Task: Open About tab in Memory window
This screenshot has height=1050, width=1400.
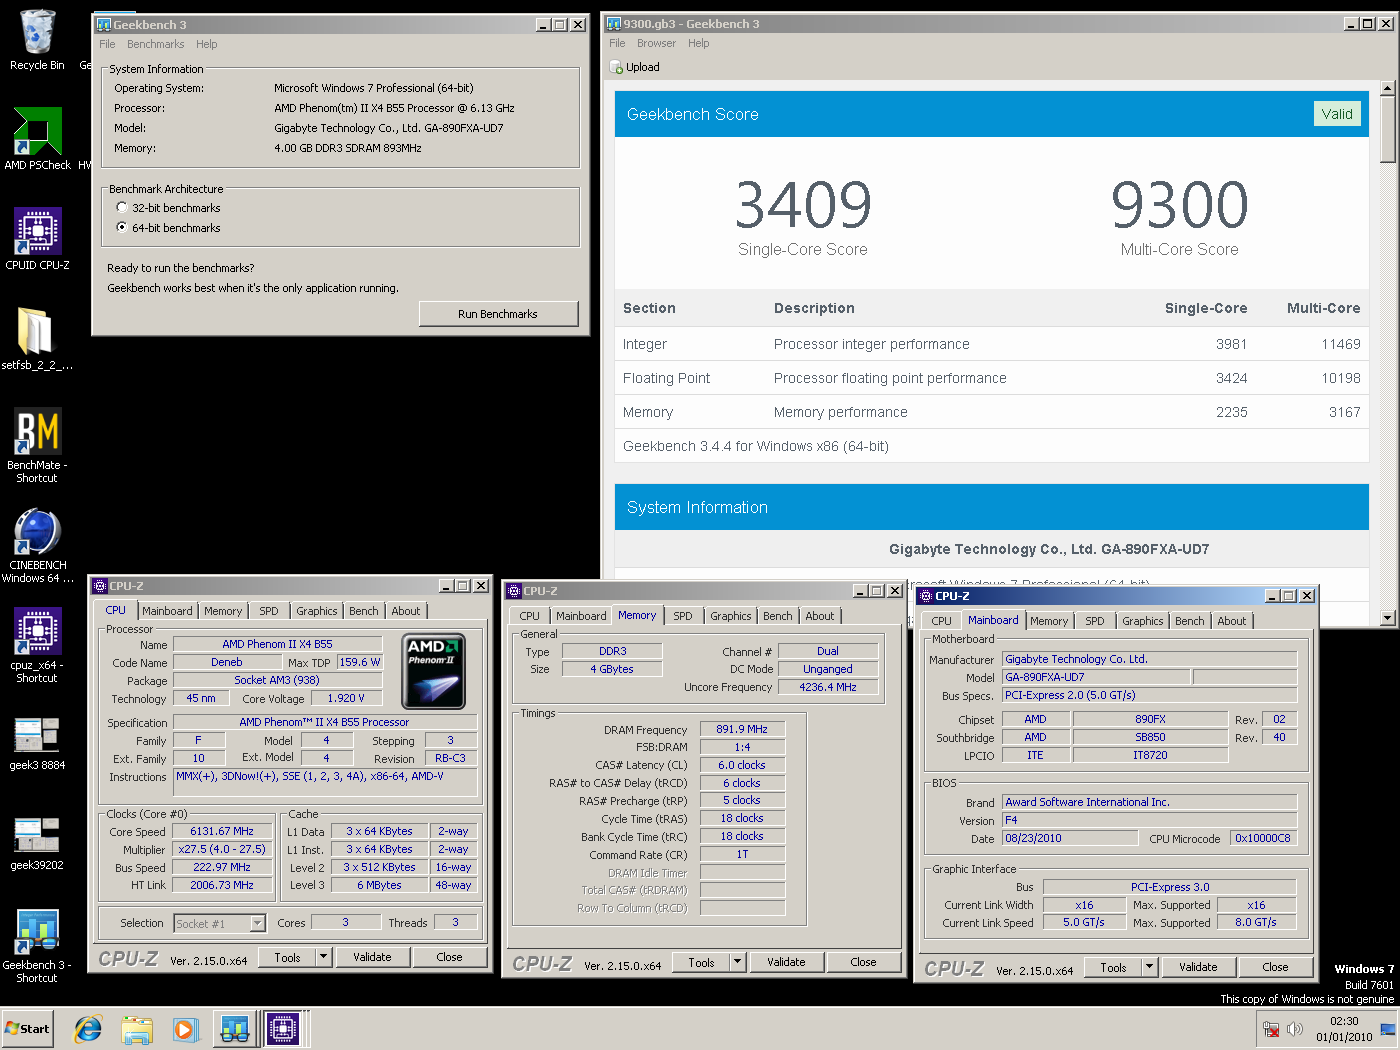Action: point(819,616)
